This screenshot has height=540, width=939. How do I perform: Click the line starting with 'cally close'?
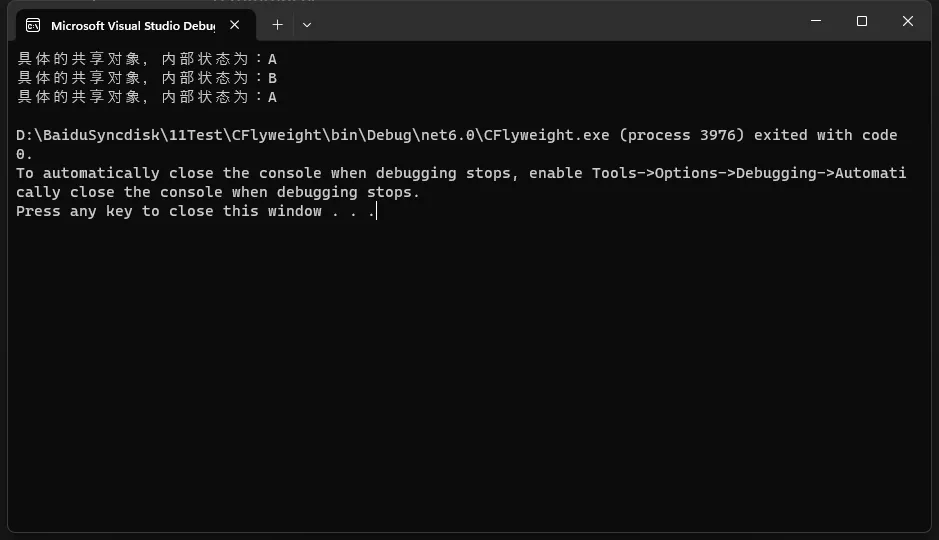pos(218,192)
